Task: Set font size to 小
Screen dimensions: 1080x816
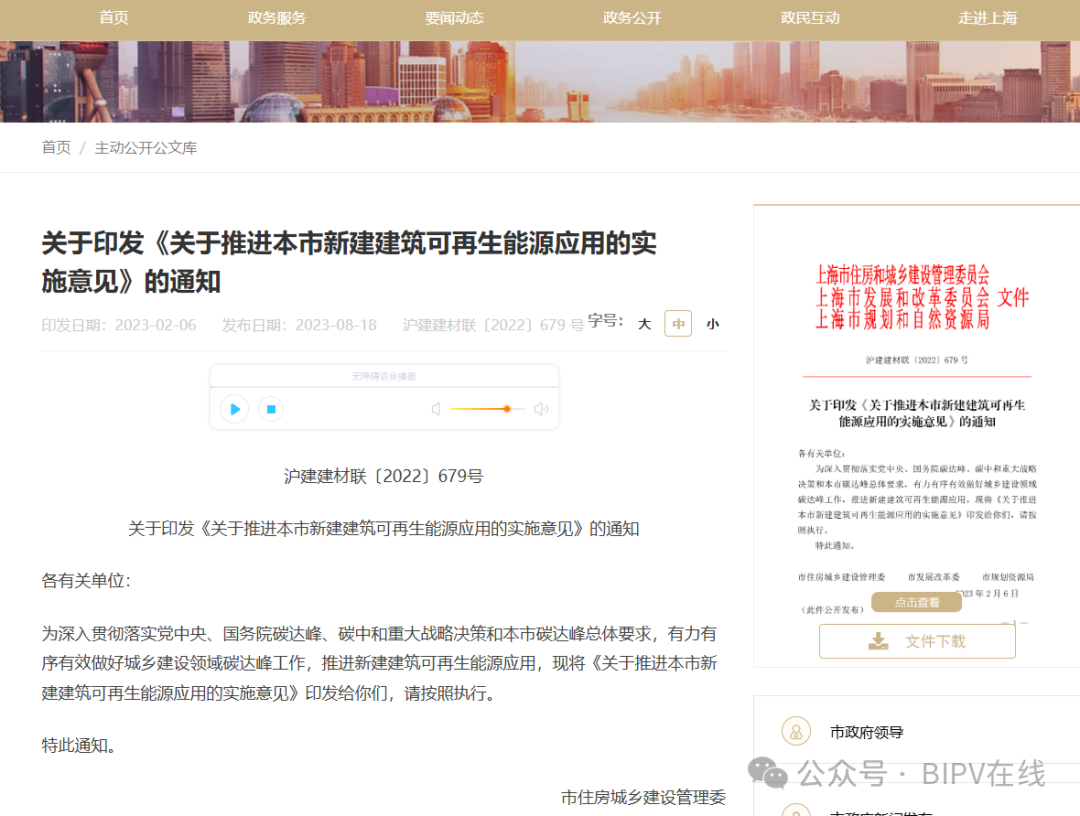Action: pyautogui.click(x=712, y=324)
